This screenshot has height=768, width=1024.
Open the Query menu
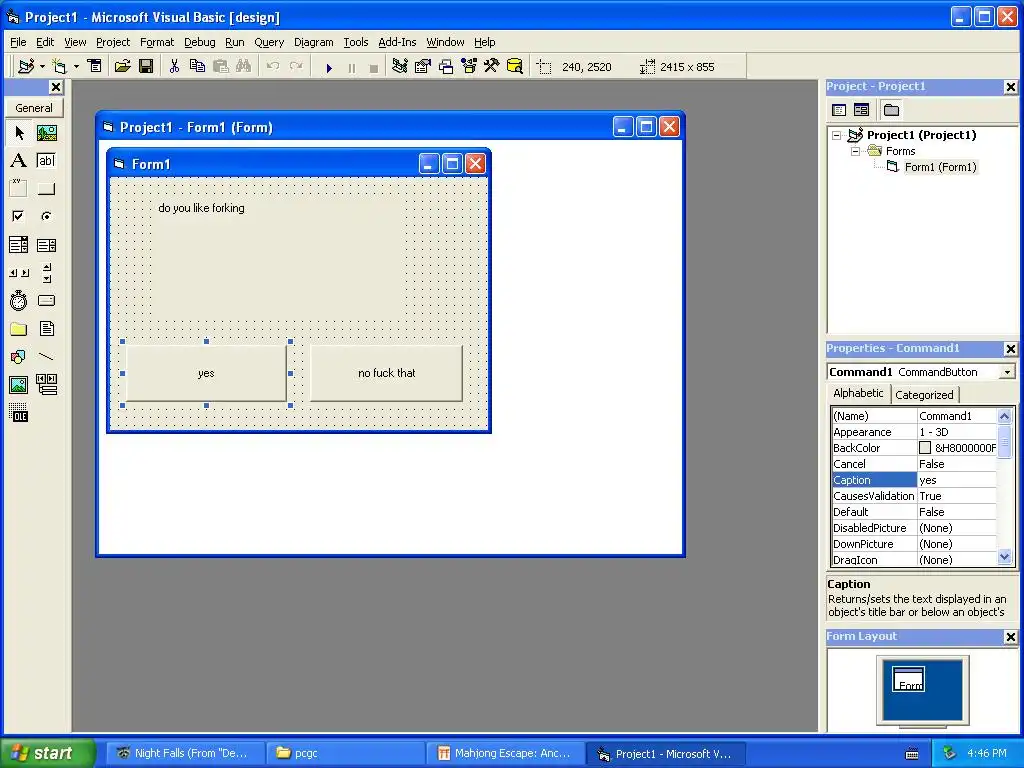click(x=269, y=42)
